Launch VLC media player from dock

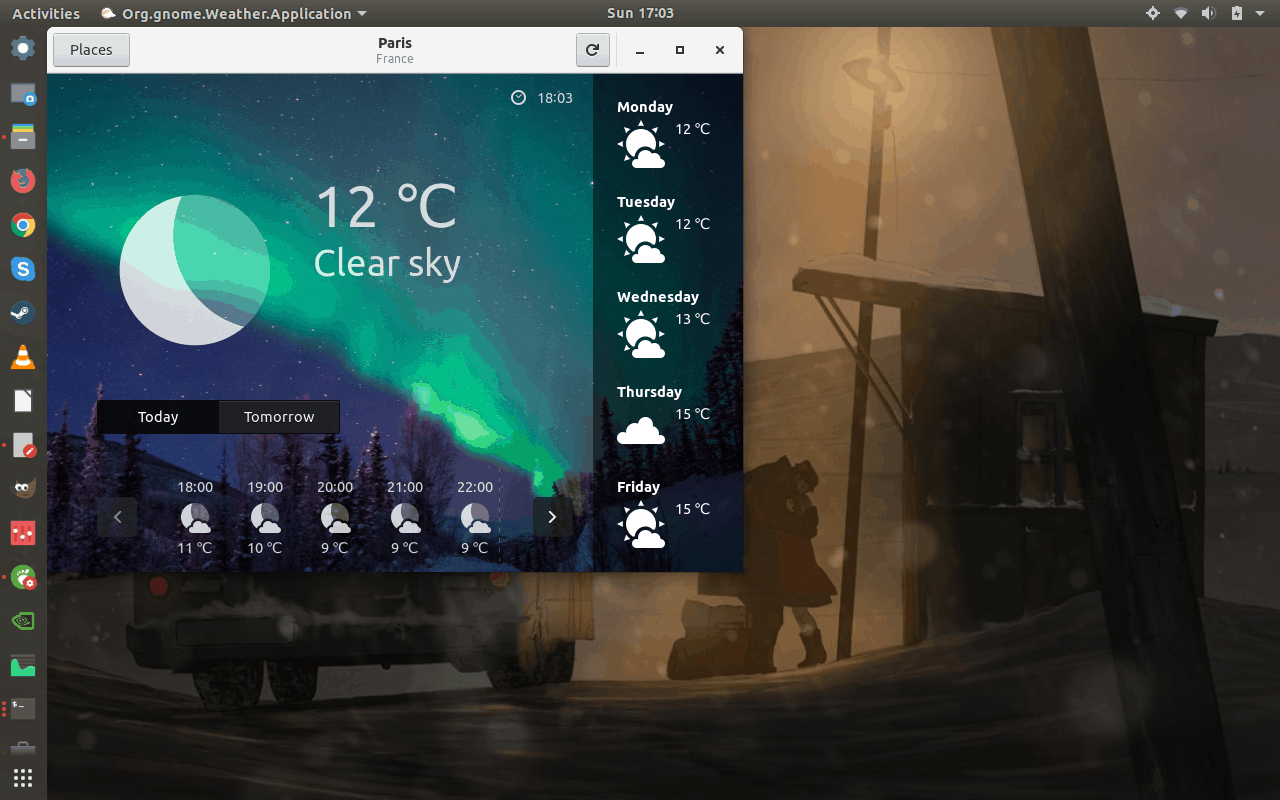[x=23, y=357]
